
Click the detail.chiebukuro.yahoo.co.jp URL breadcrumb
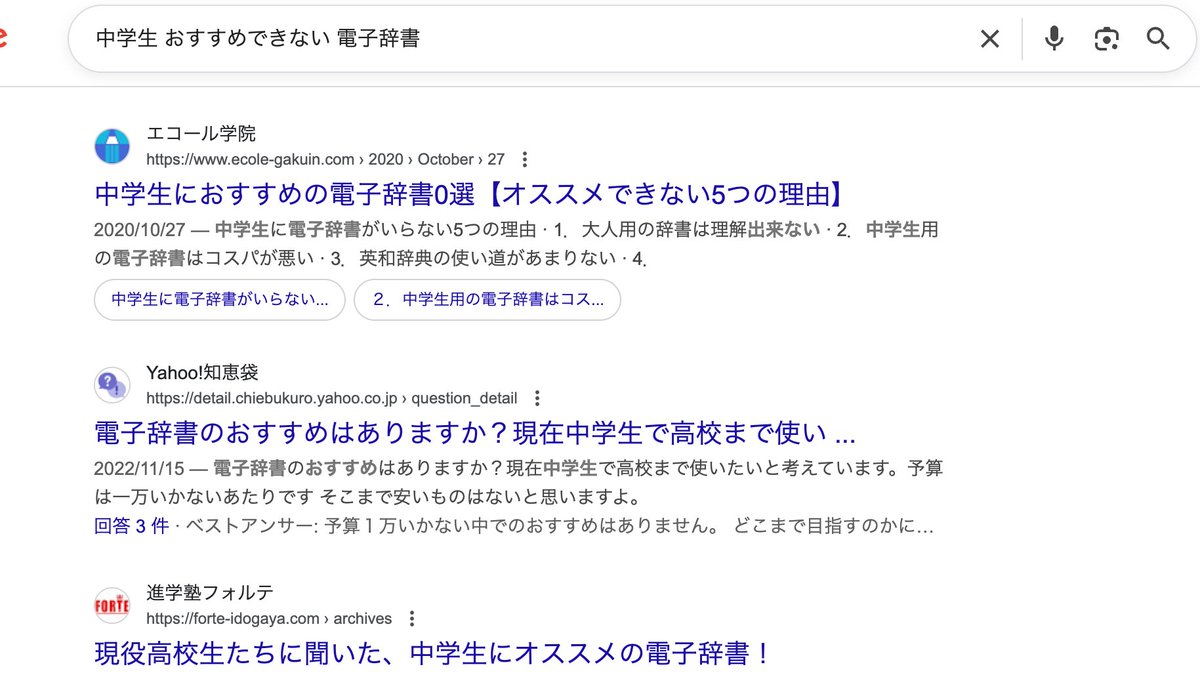click(331, 398)
